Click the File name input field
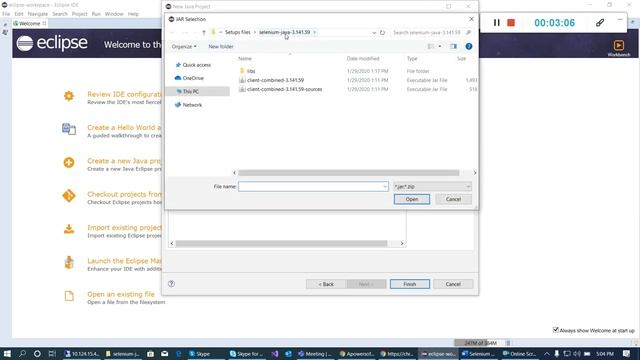The width and height of the screenshot is (640, 360). pyautogui.click(x=313, y=187)
